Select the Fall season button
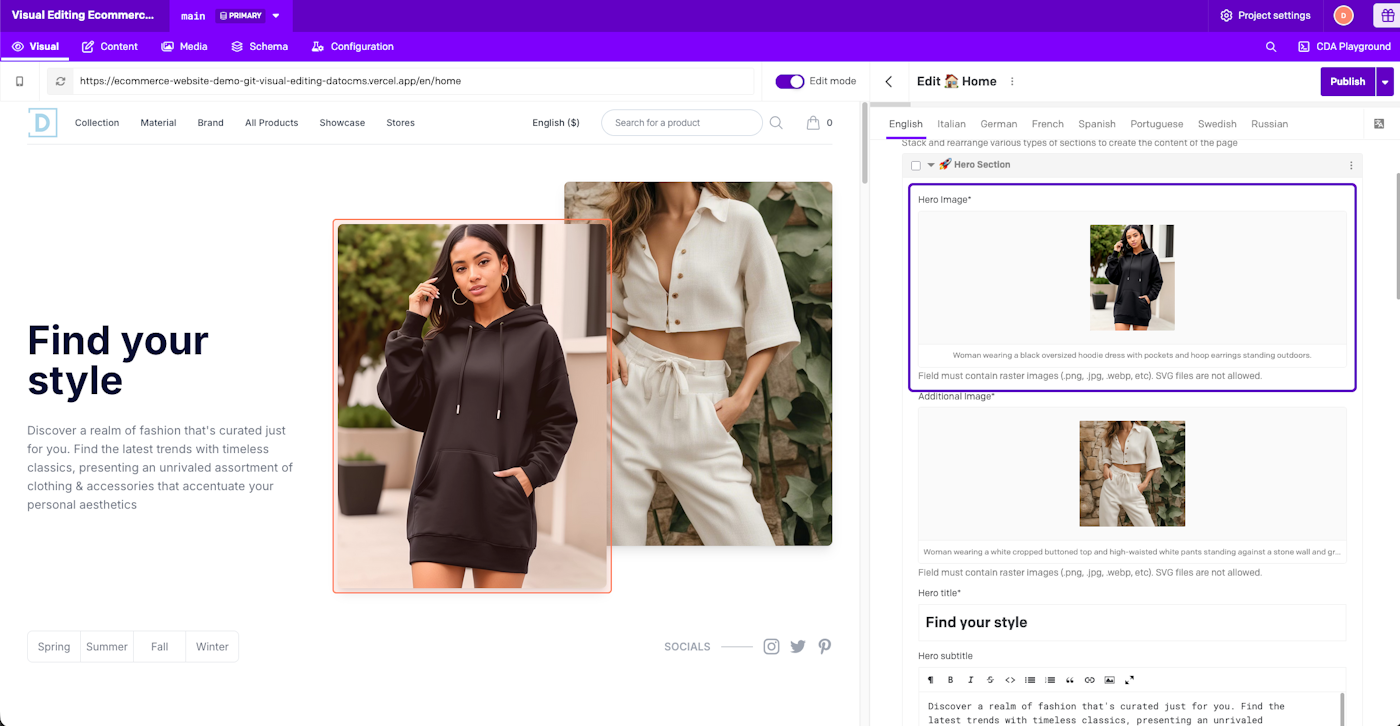Image resolution: width=1400 pixels, height=726 pixels. 160,647
